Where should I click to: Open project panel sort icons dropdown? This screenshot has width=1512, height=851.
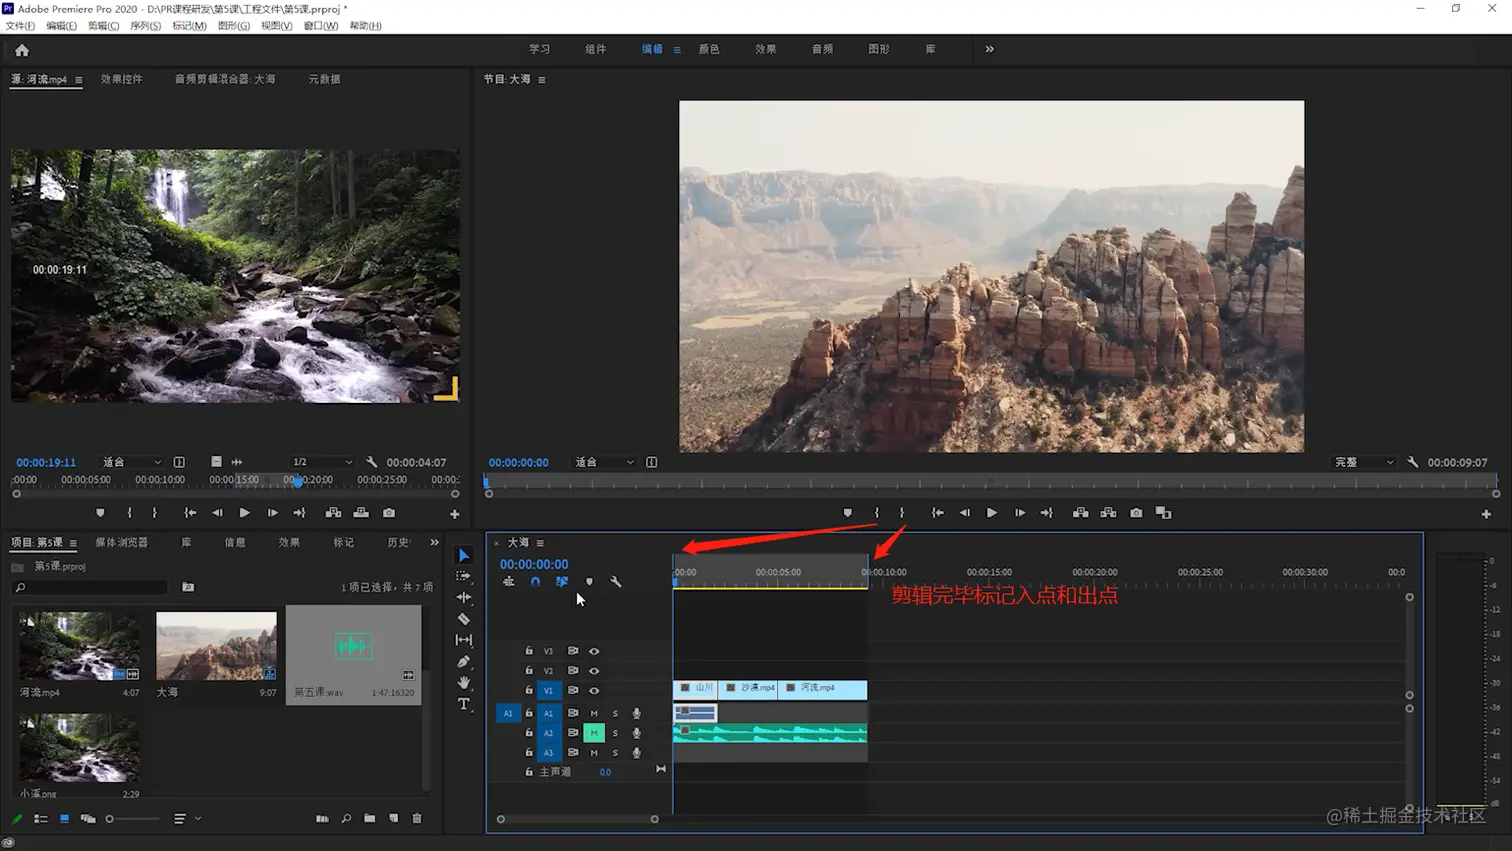187,819
